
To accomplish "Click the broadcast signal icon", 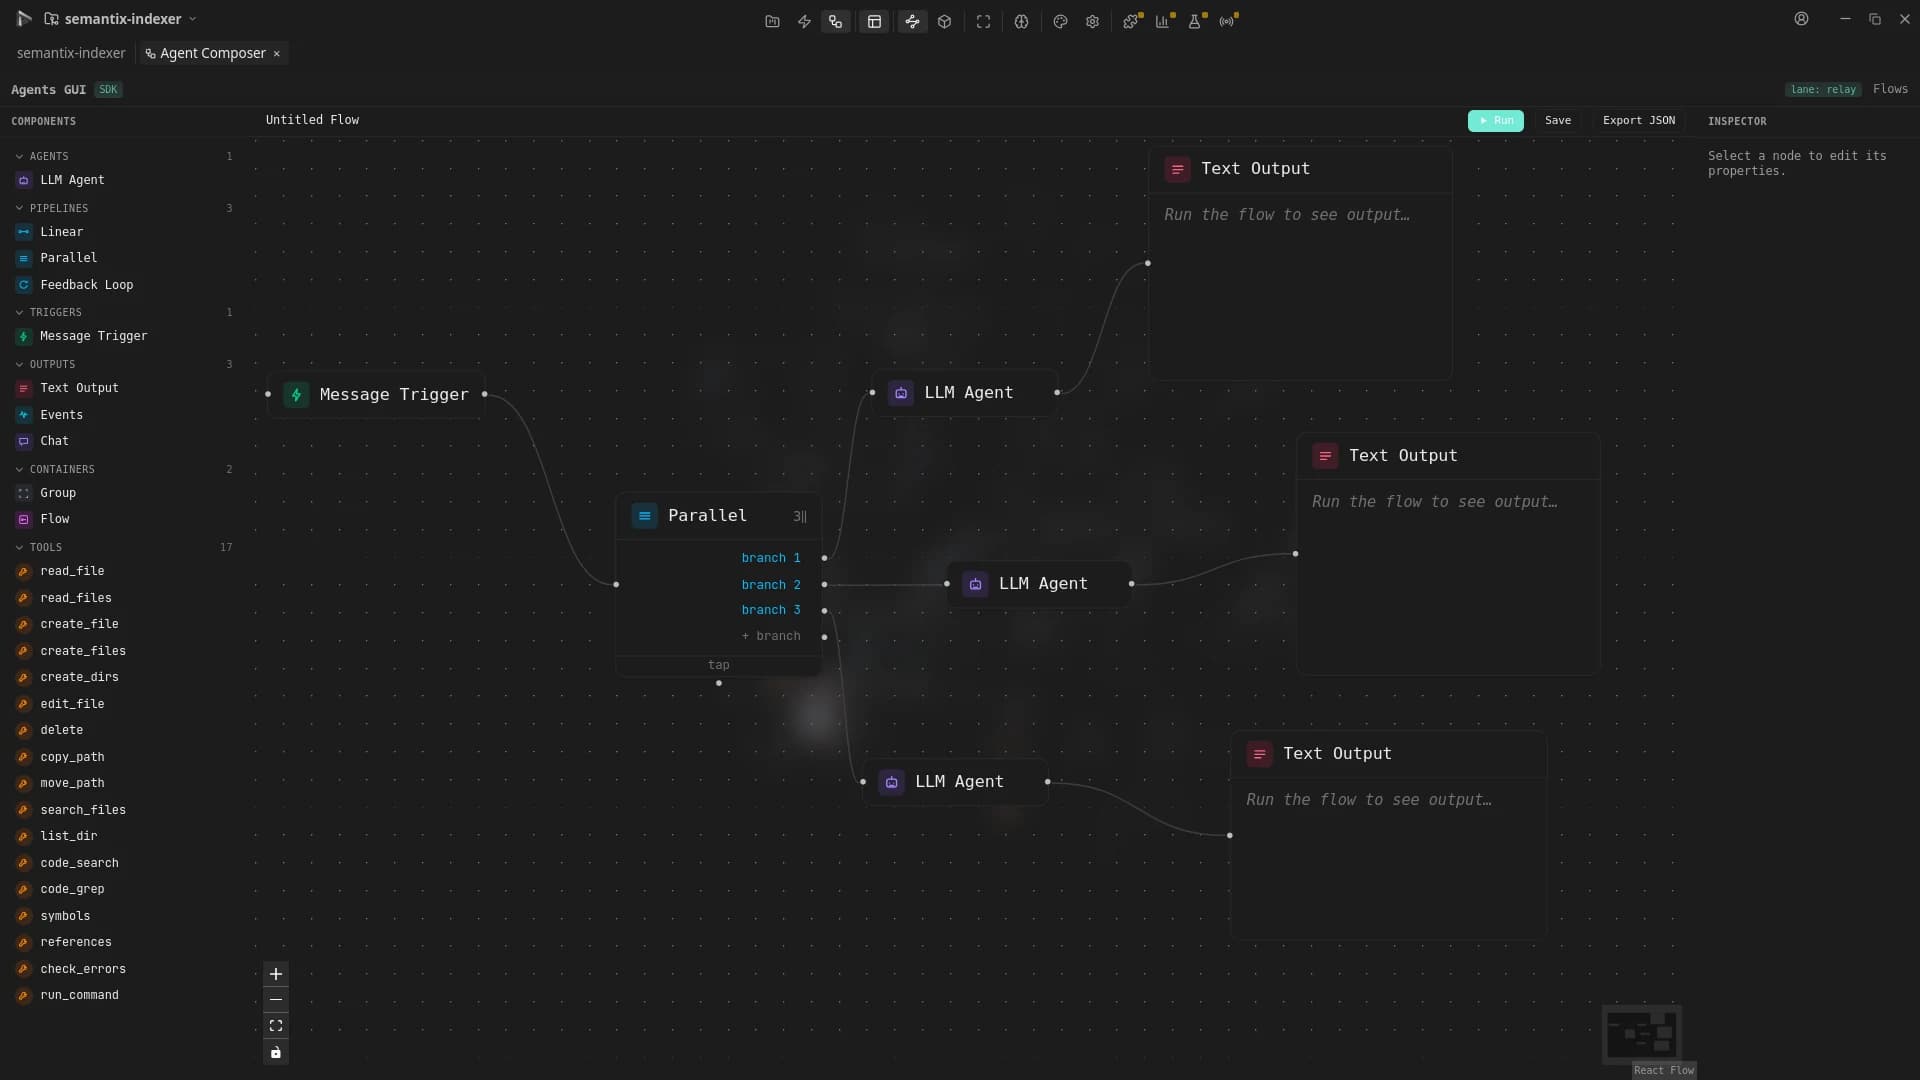I will (x=1227, y=21).
